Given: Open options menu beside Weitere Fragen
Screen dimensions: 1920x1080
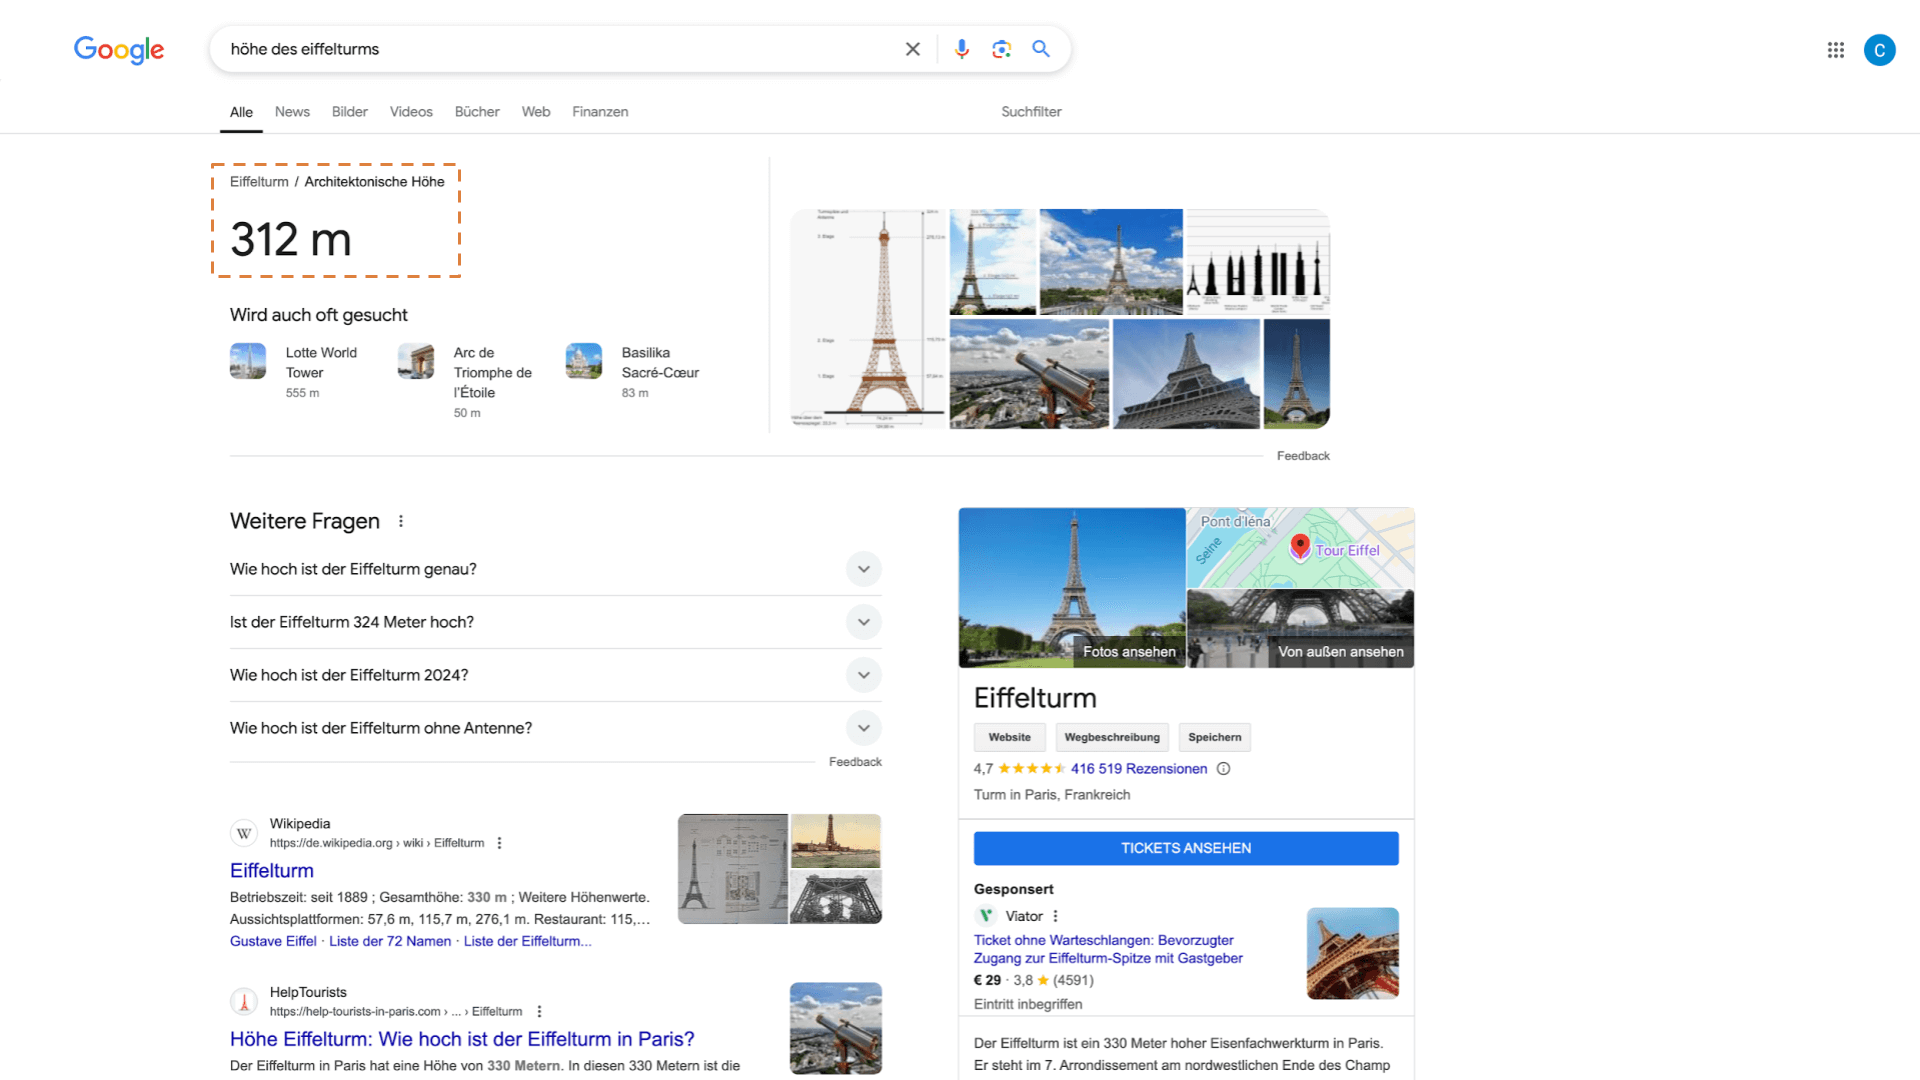Looking at the screenshot, I should pyautogui.click(x=401, y=521).
